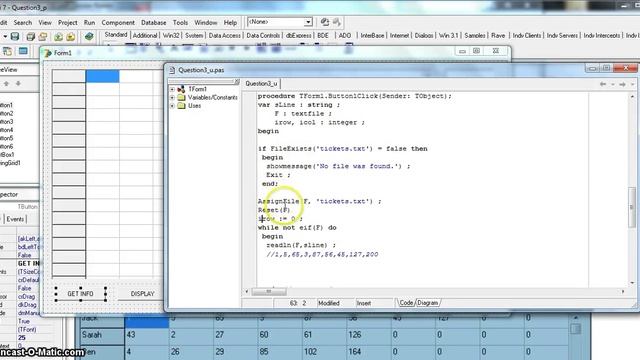Viewport: 640px width, 360px height.
Task: Select the ADO palette tab
Action: [x=345, y=36]
